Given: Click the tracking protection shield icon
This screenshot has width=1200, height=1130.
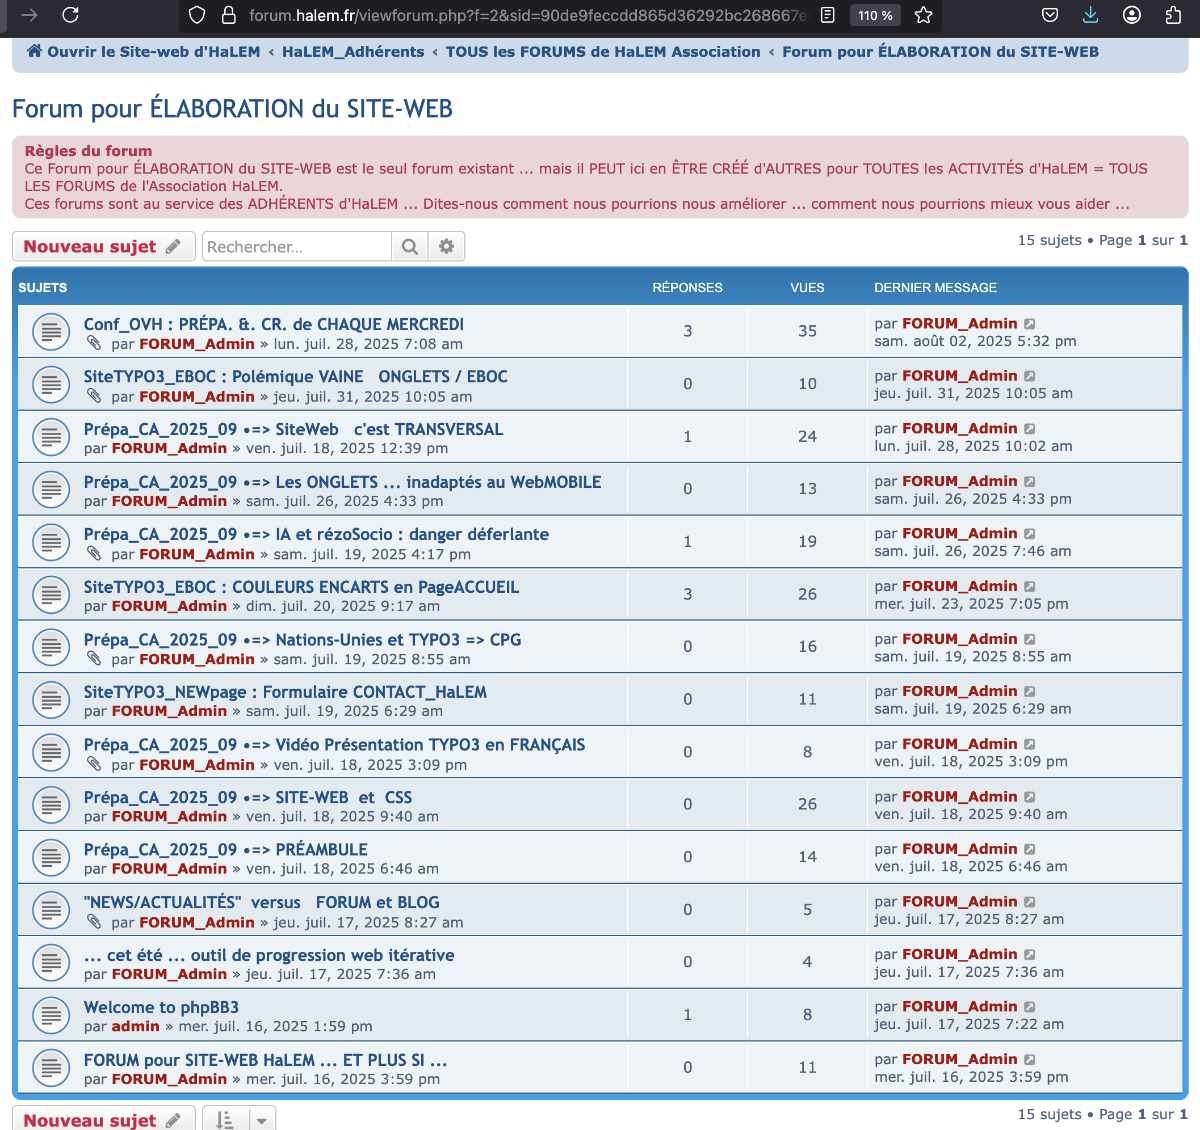Looking at the screenshot, I should (196, 15).
